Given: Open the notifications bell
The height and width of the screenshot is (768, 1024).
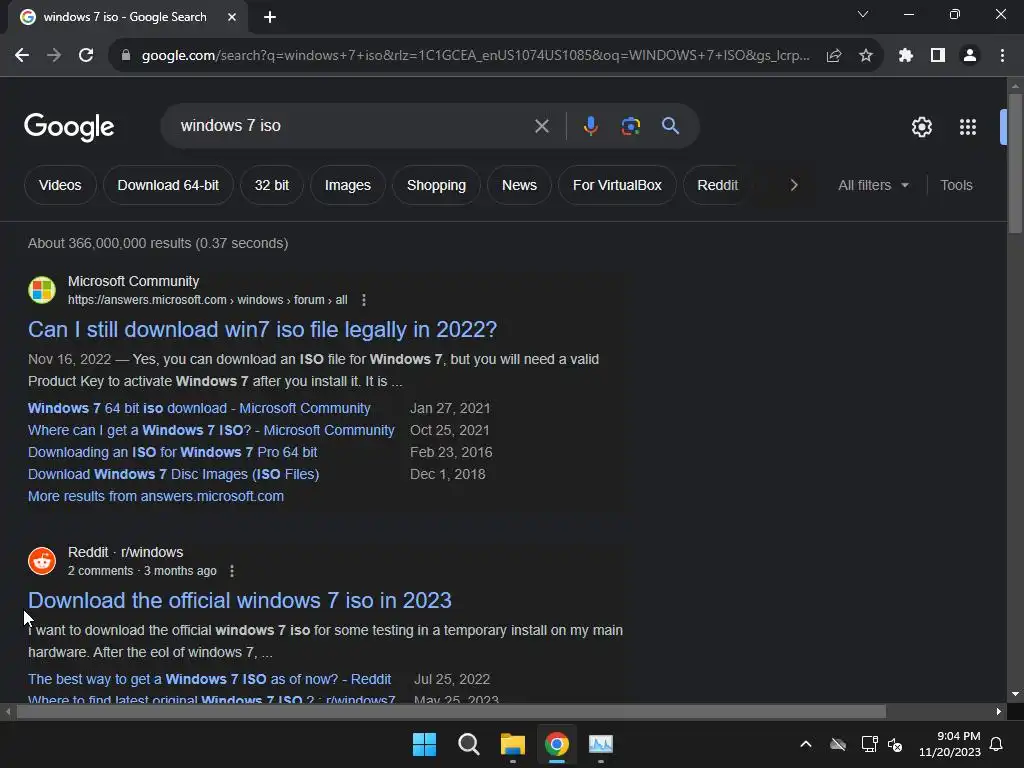Looking at the screenshot, I should [997, 744].
